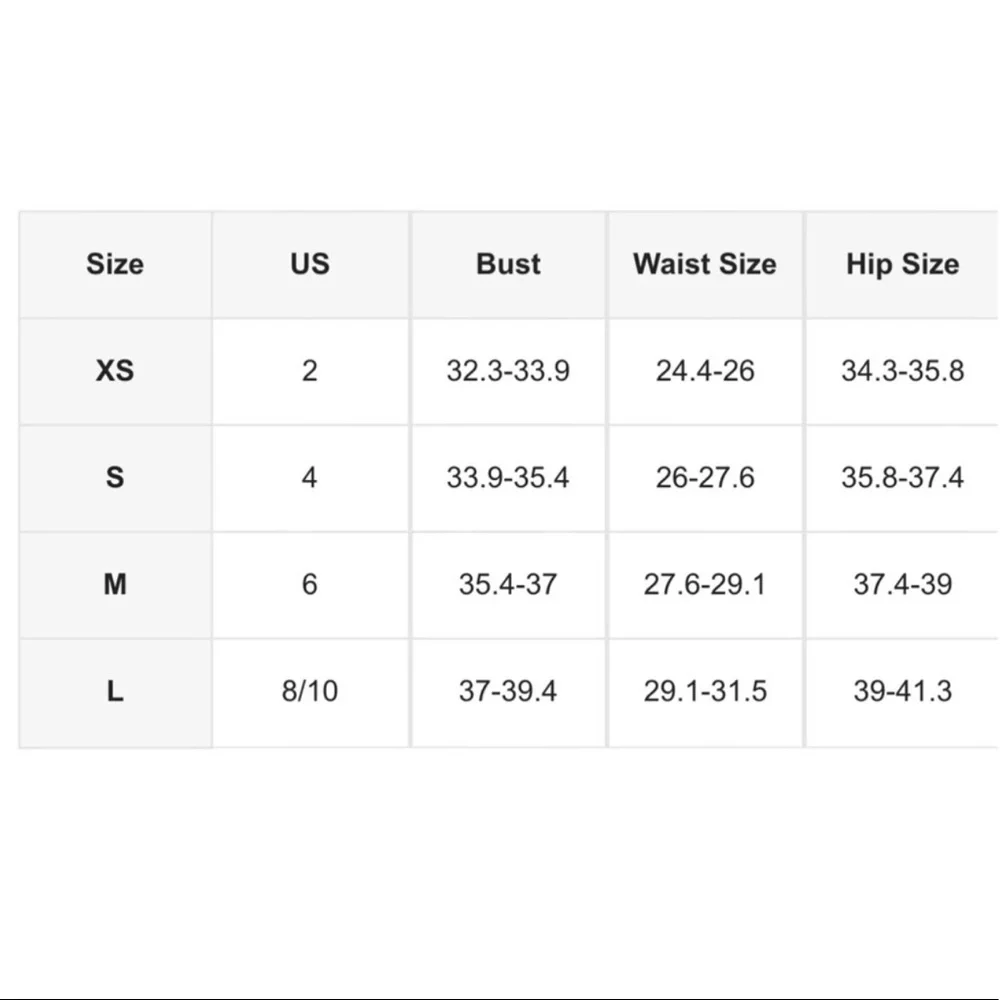This screenshot has width=1000, height=1000.
Task: Select the S size row label
Action: pos(115,478)
